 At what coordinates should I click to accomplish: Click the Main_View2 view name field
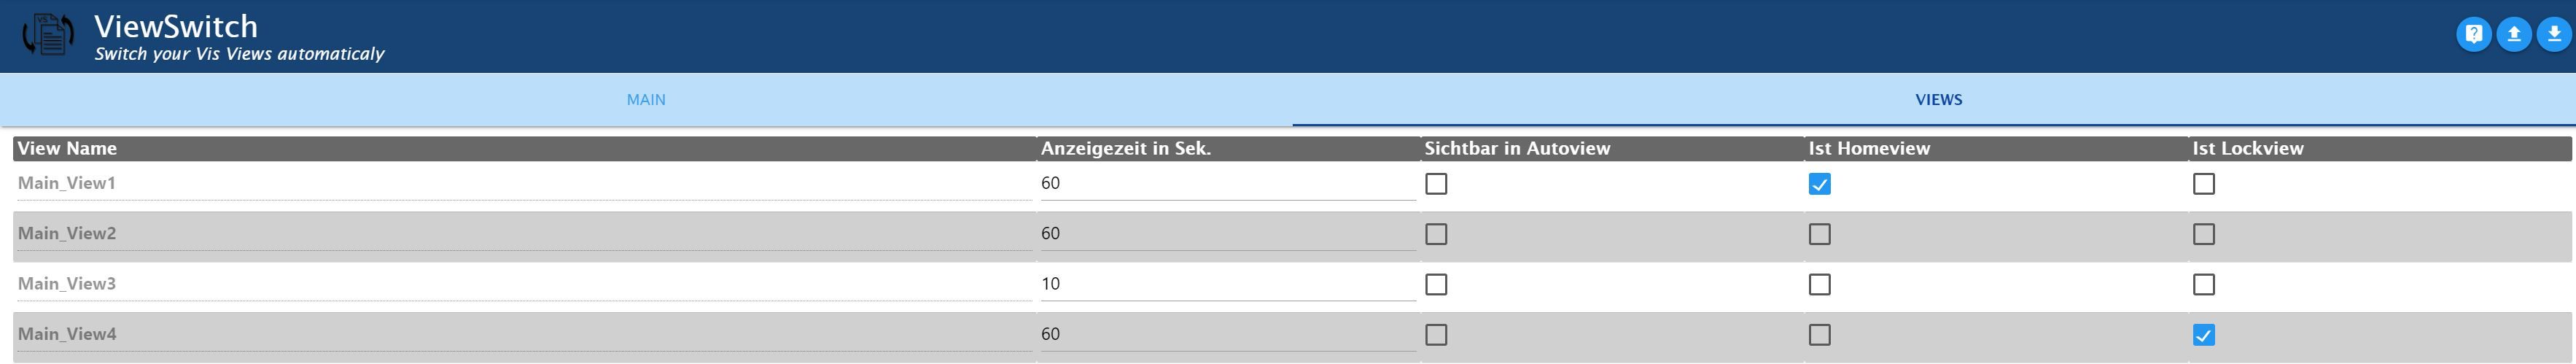(524, 234)
